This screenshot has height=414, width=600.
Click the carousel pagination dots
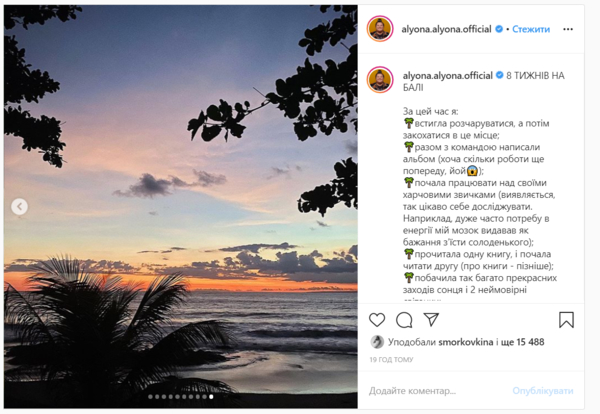180,397
